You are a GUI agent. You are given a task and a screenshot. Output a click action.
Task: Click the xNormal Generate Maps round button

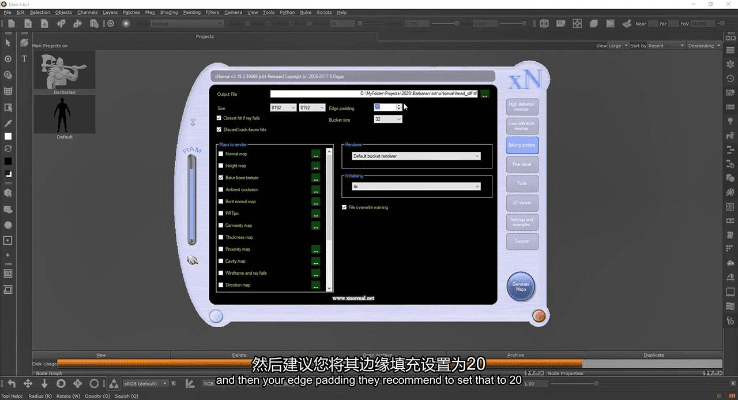[521, 286]
